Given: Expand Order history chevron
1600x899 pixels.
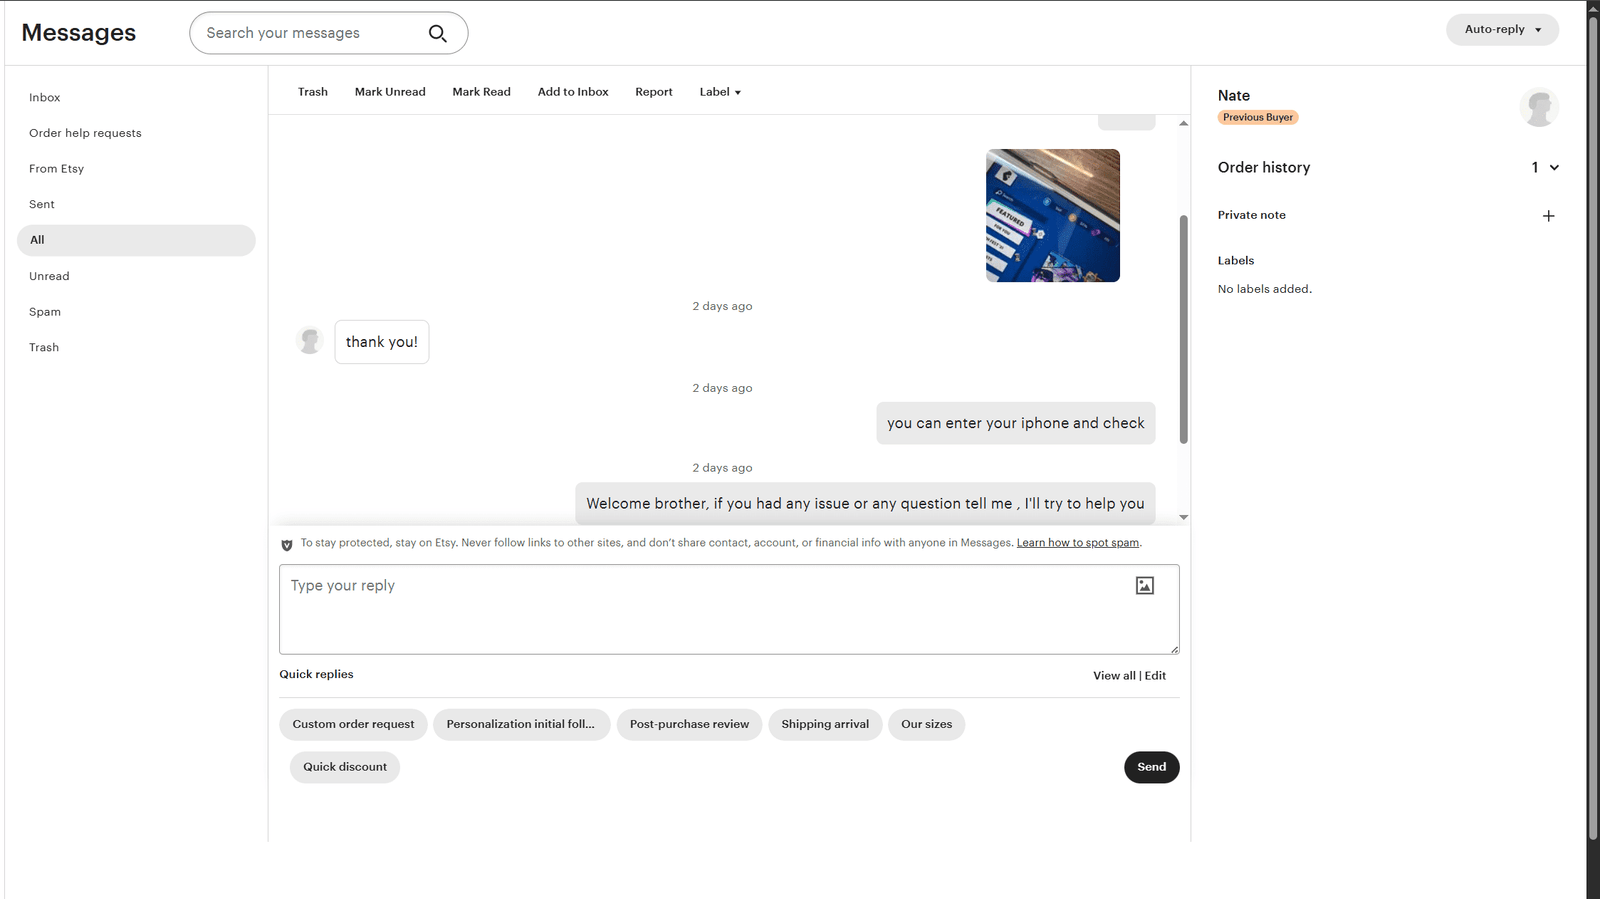Looking at the screenshot, I should (1554, 168).
